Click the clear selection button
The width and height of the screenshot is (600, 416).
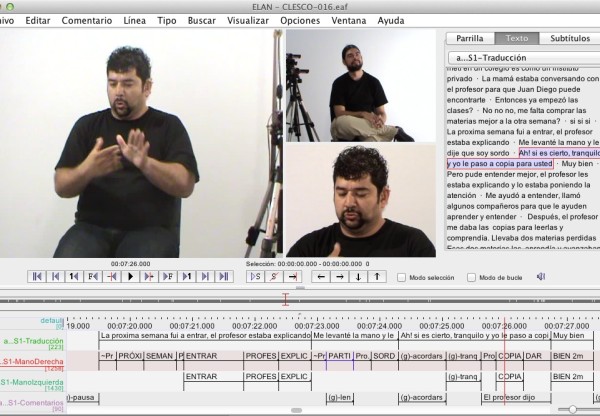[274, 276]
